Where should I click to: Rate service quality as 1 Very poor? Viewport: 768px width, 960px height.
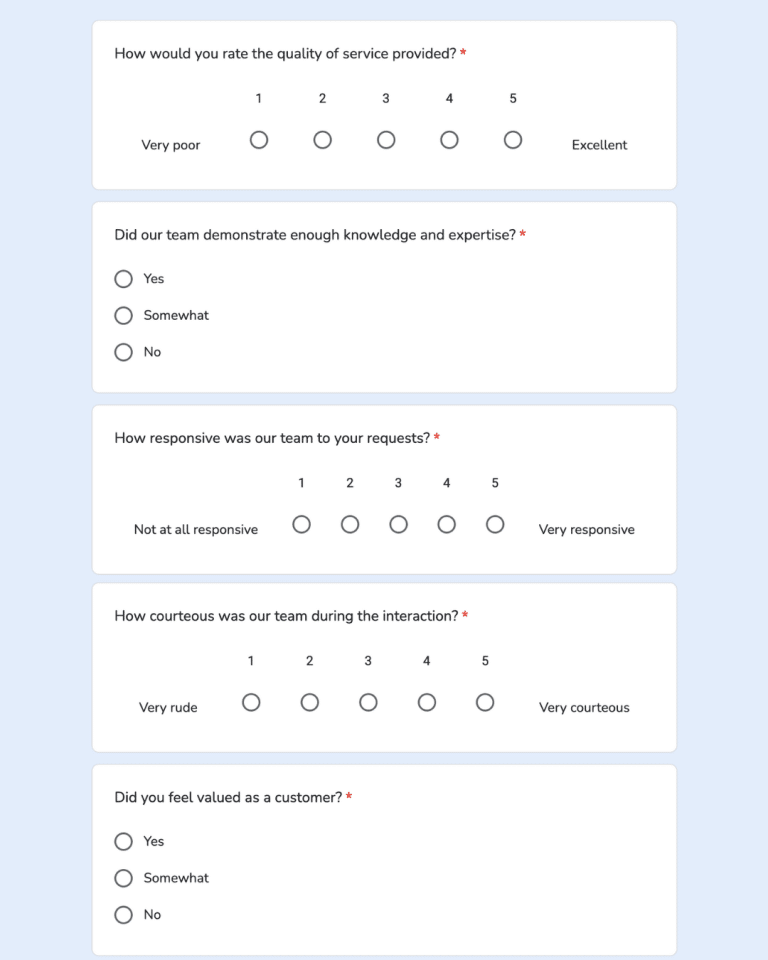(259, 140)
